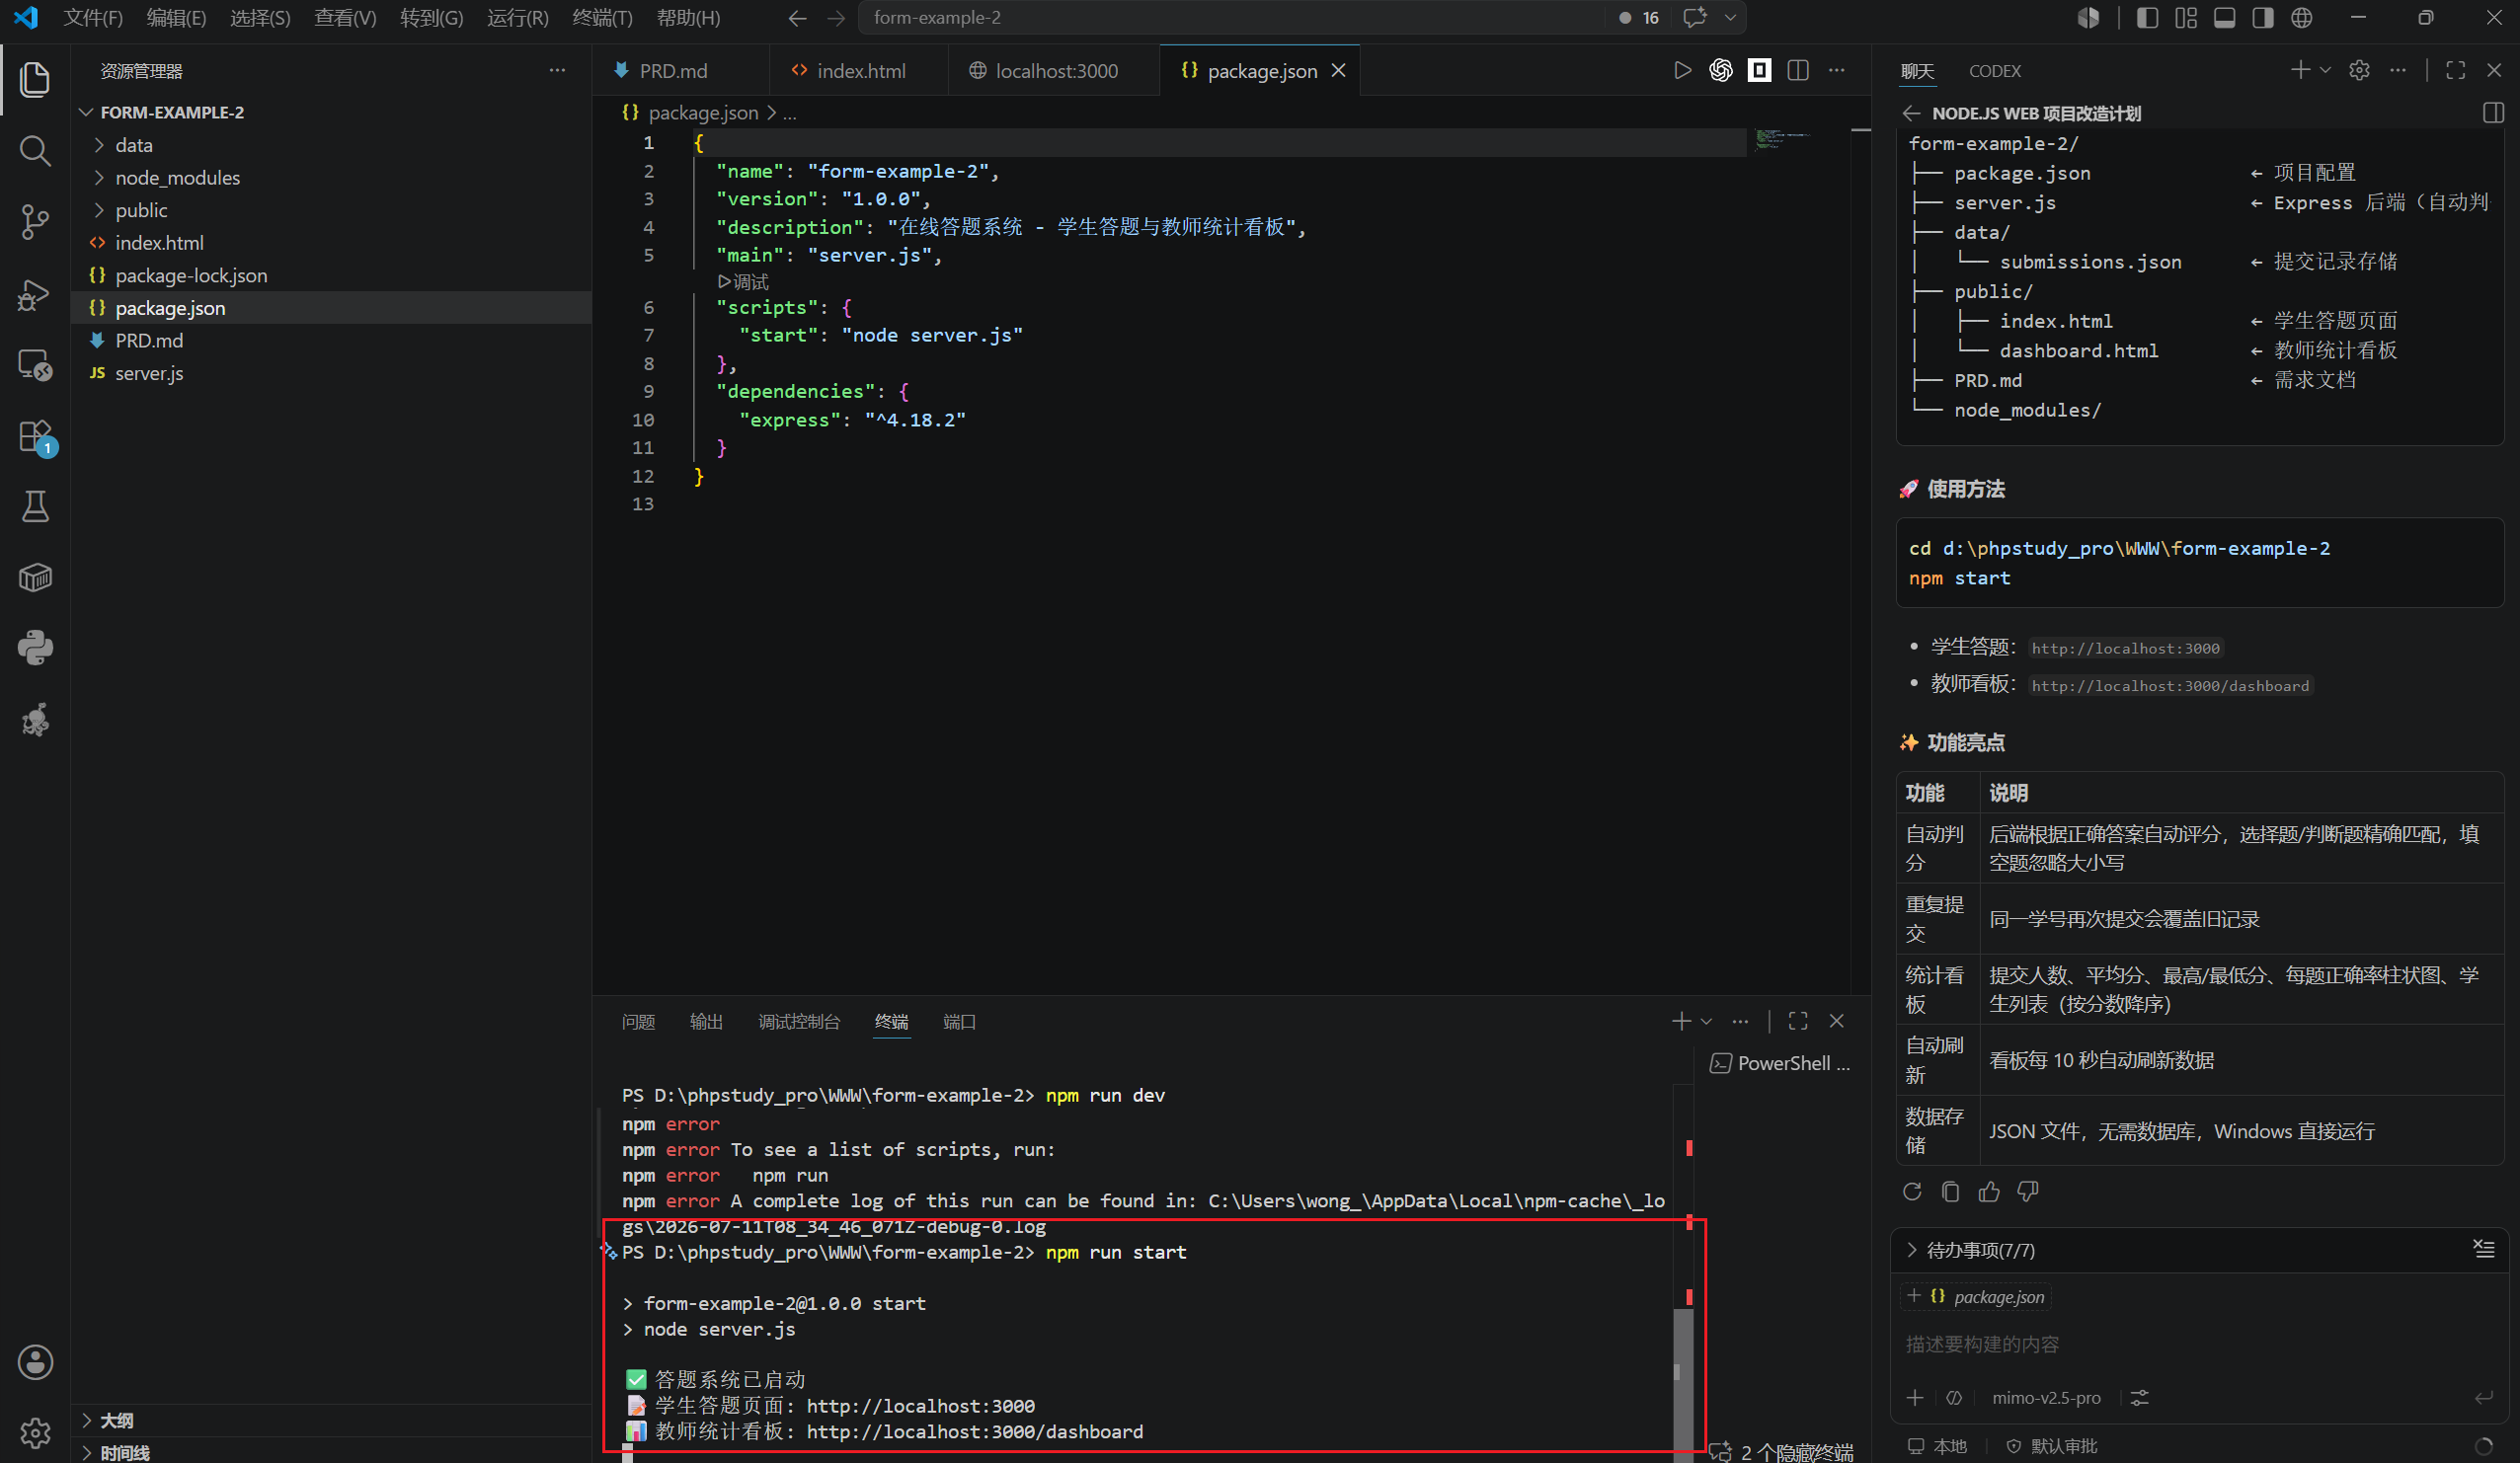This screenshot has width=2520, height=1463.
Task: Toggle the primary side bar visibility
Action: 2147,18
